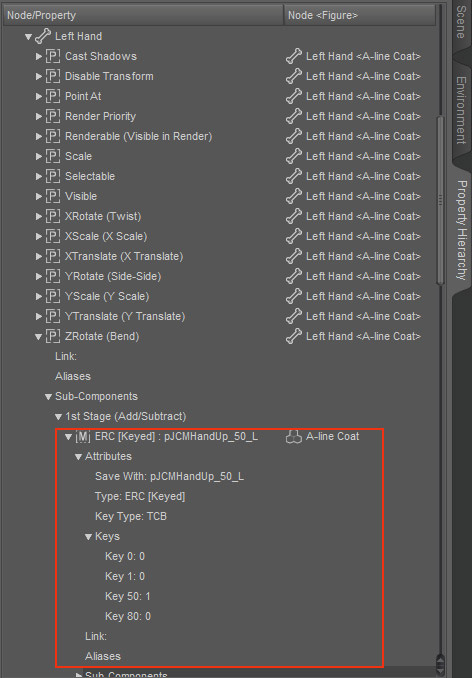
Task: Click bone icon in YTranslate row node column
Action: (294, 317)
